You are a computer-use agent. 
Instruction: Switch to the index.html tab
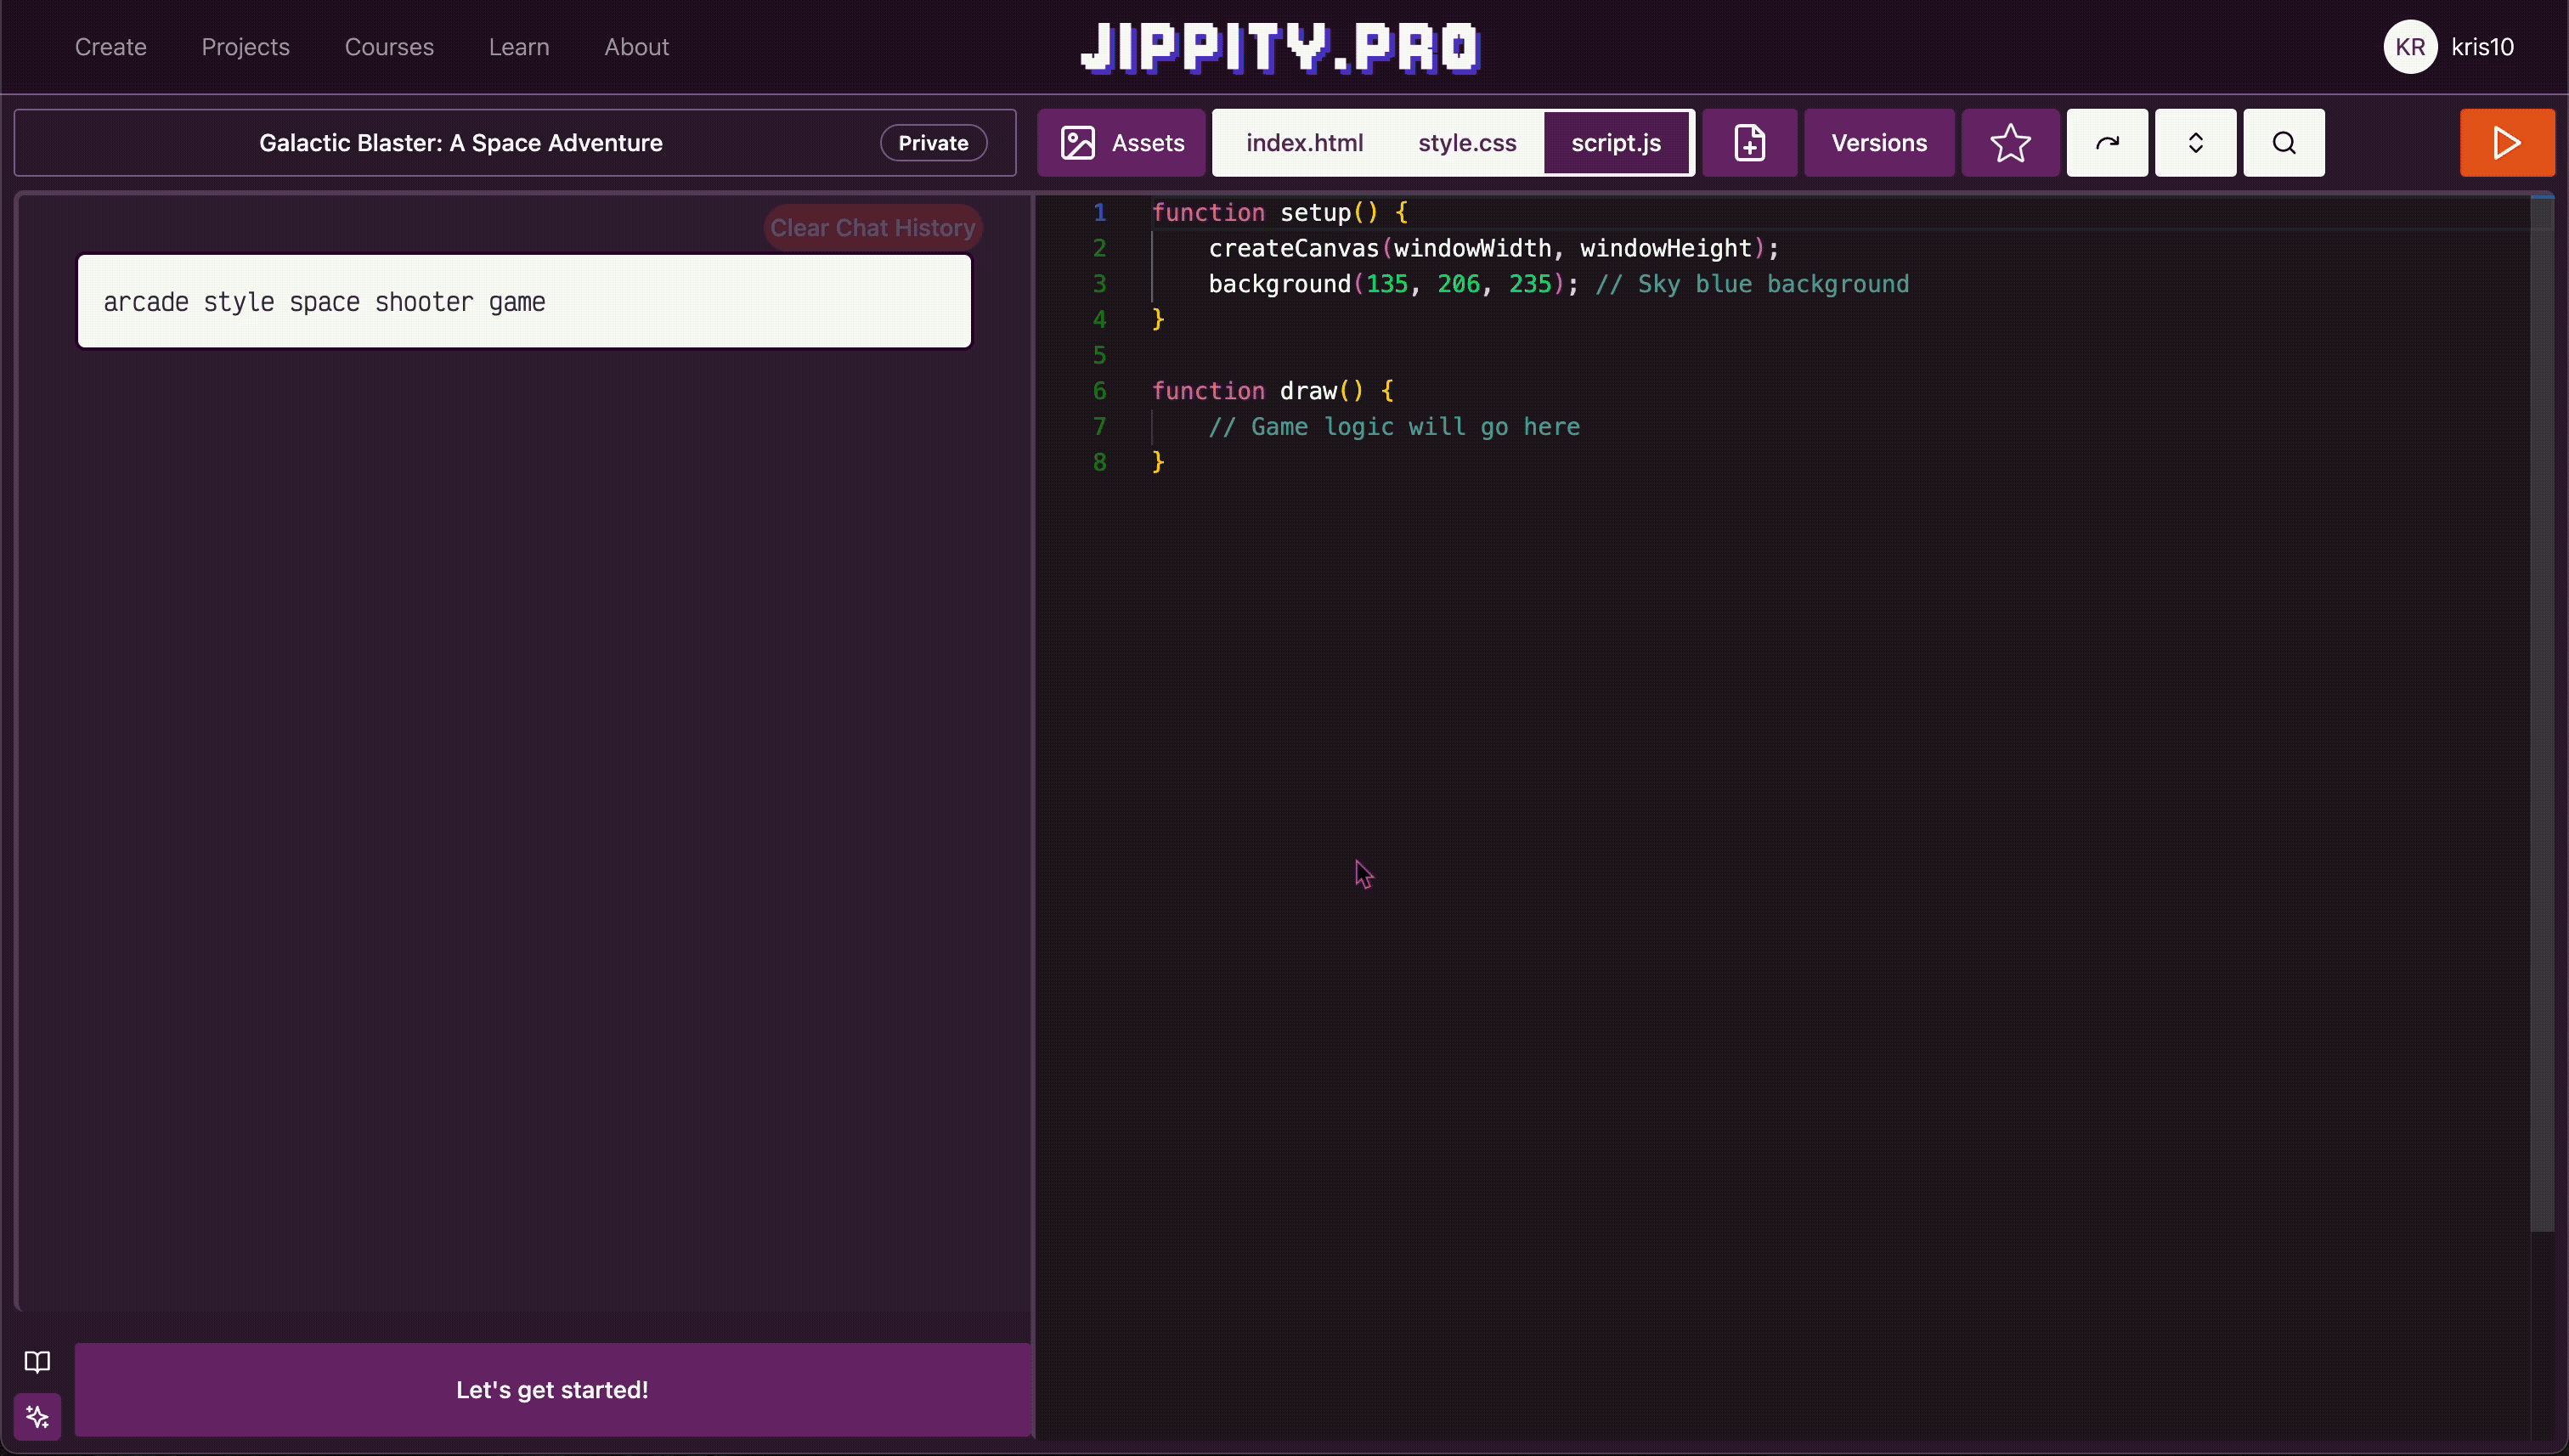tap(1304, 143)
